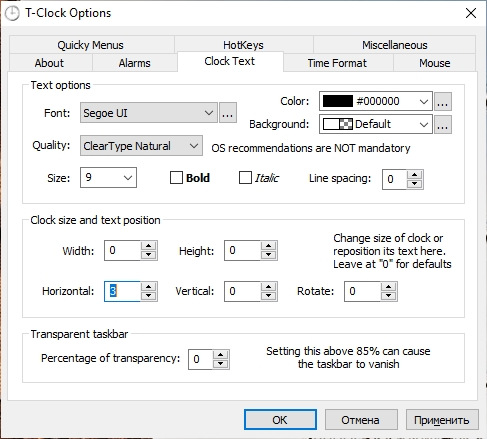
Task: Open color picker ellipsis next to Color
Action: point(442,101)
